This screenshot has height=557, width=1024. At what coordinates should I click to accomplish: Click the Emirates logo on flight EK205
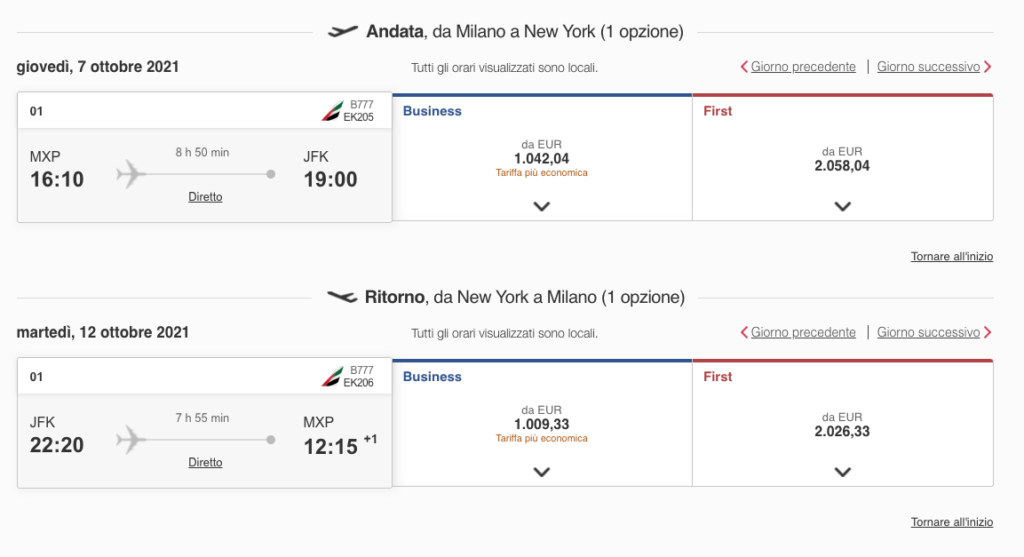[x=331, y=111]
